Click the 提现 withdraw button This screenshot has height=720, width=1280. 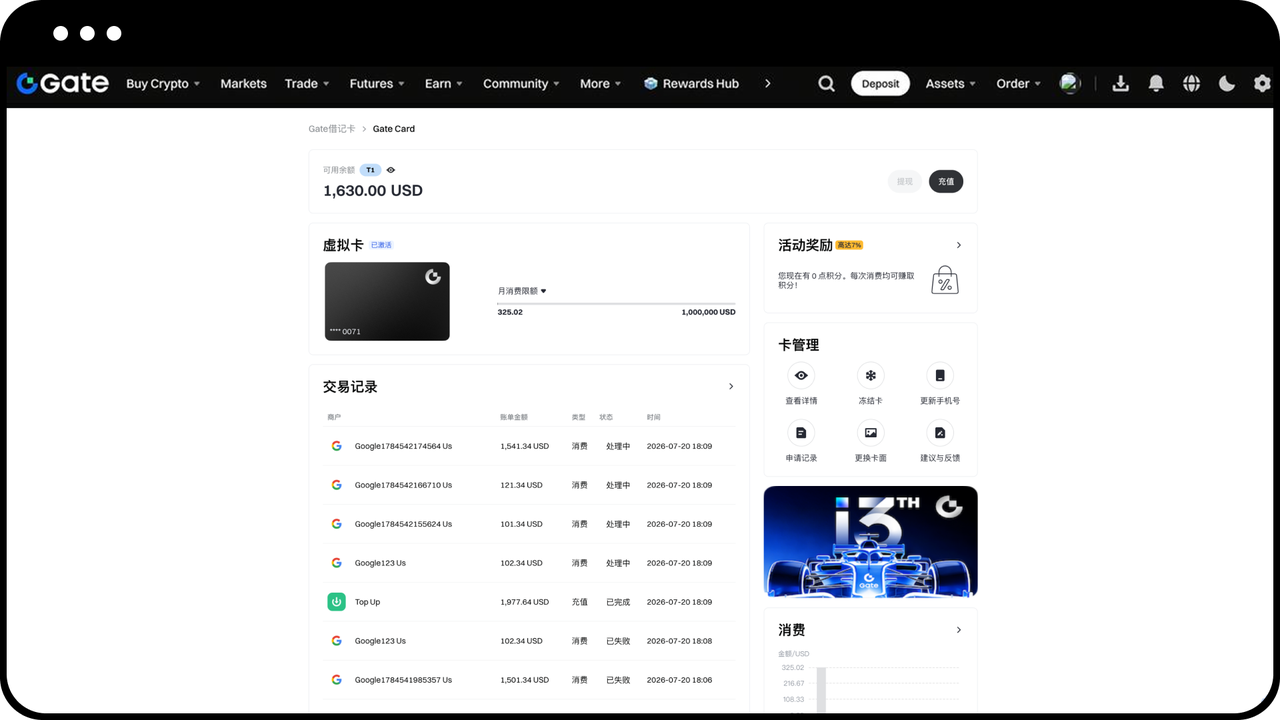pos(905,181)
